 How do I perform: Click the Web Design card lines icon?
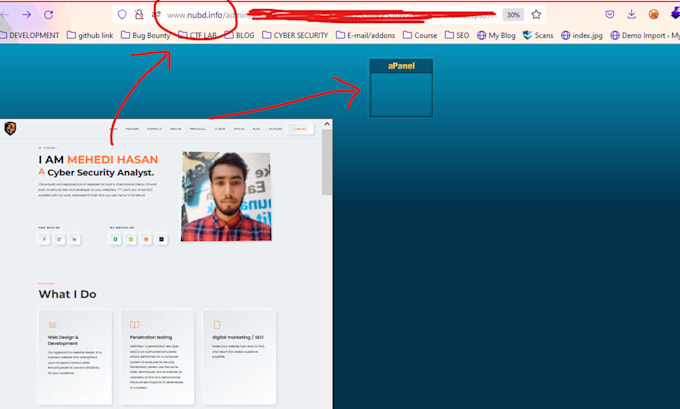click(x=52, y=325)
